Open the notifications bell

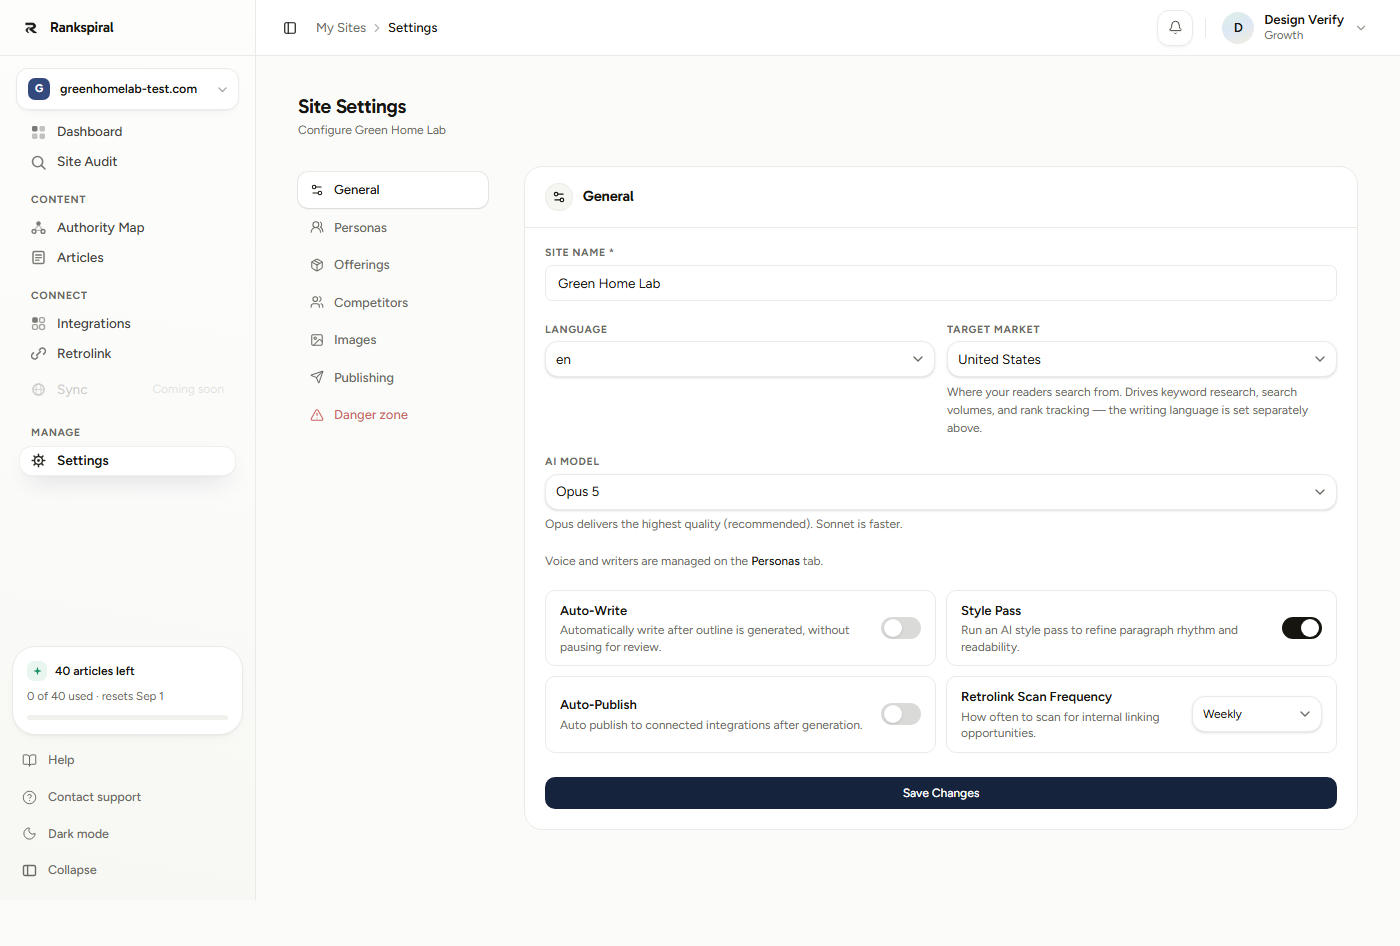1175,28
